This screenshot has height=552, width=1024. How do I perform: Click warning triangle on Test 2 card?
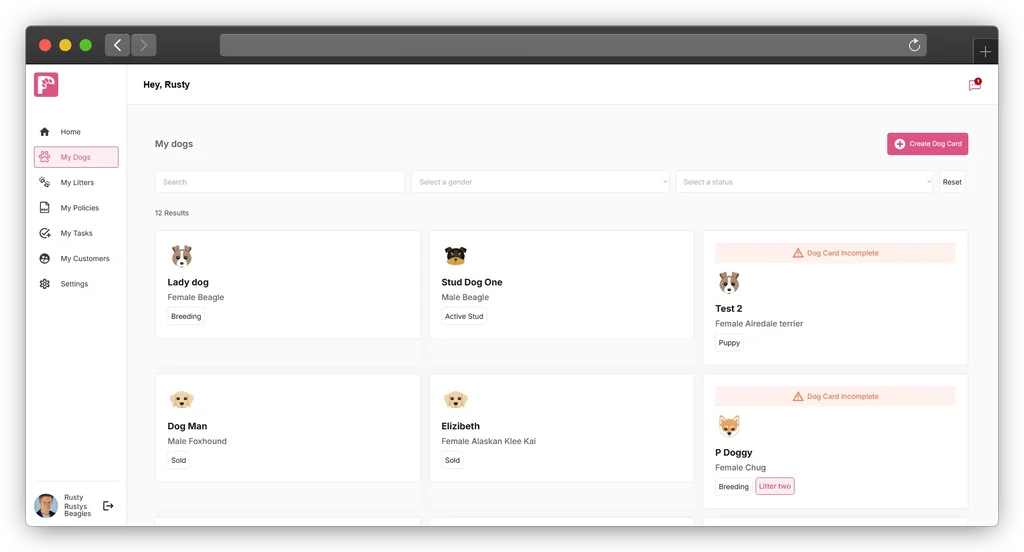[798, 253]
